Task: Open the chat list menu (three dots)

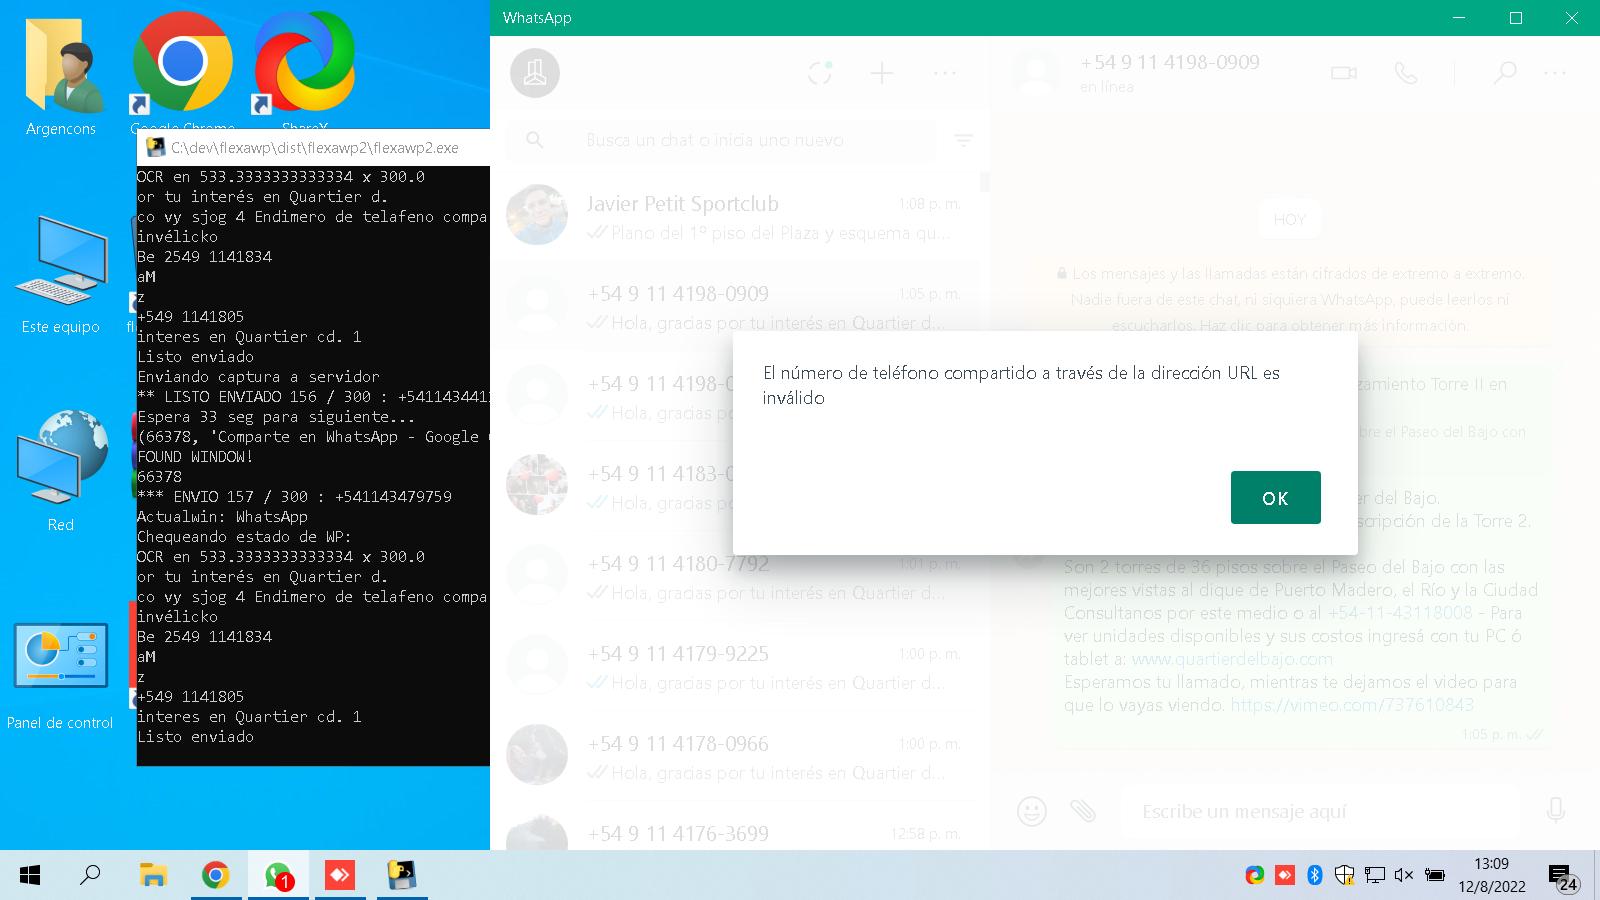Action: click(945, 73)
